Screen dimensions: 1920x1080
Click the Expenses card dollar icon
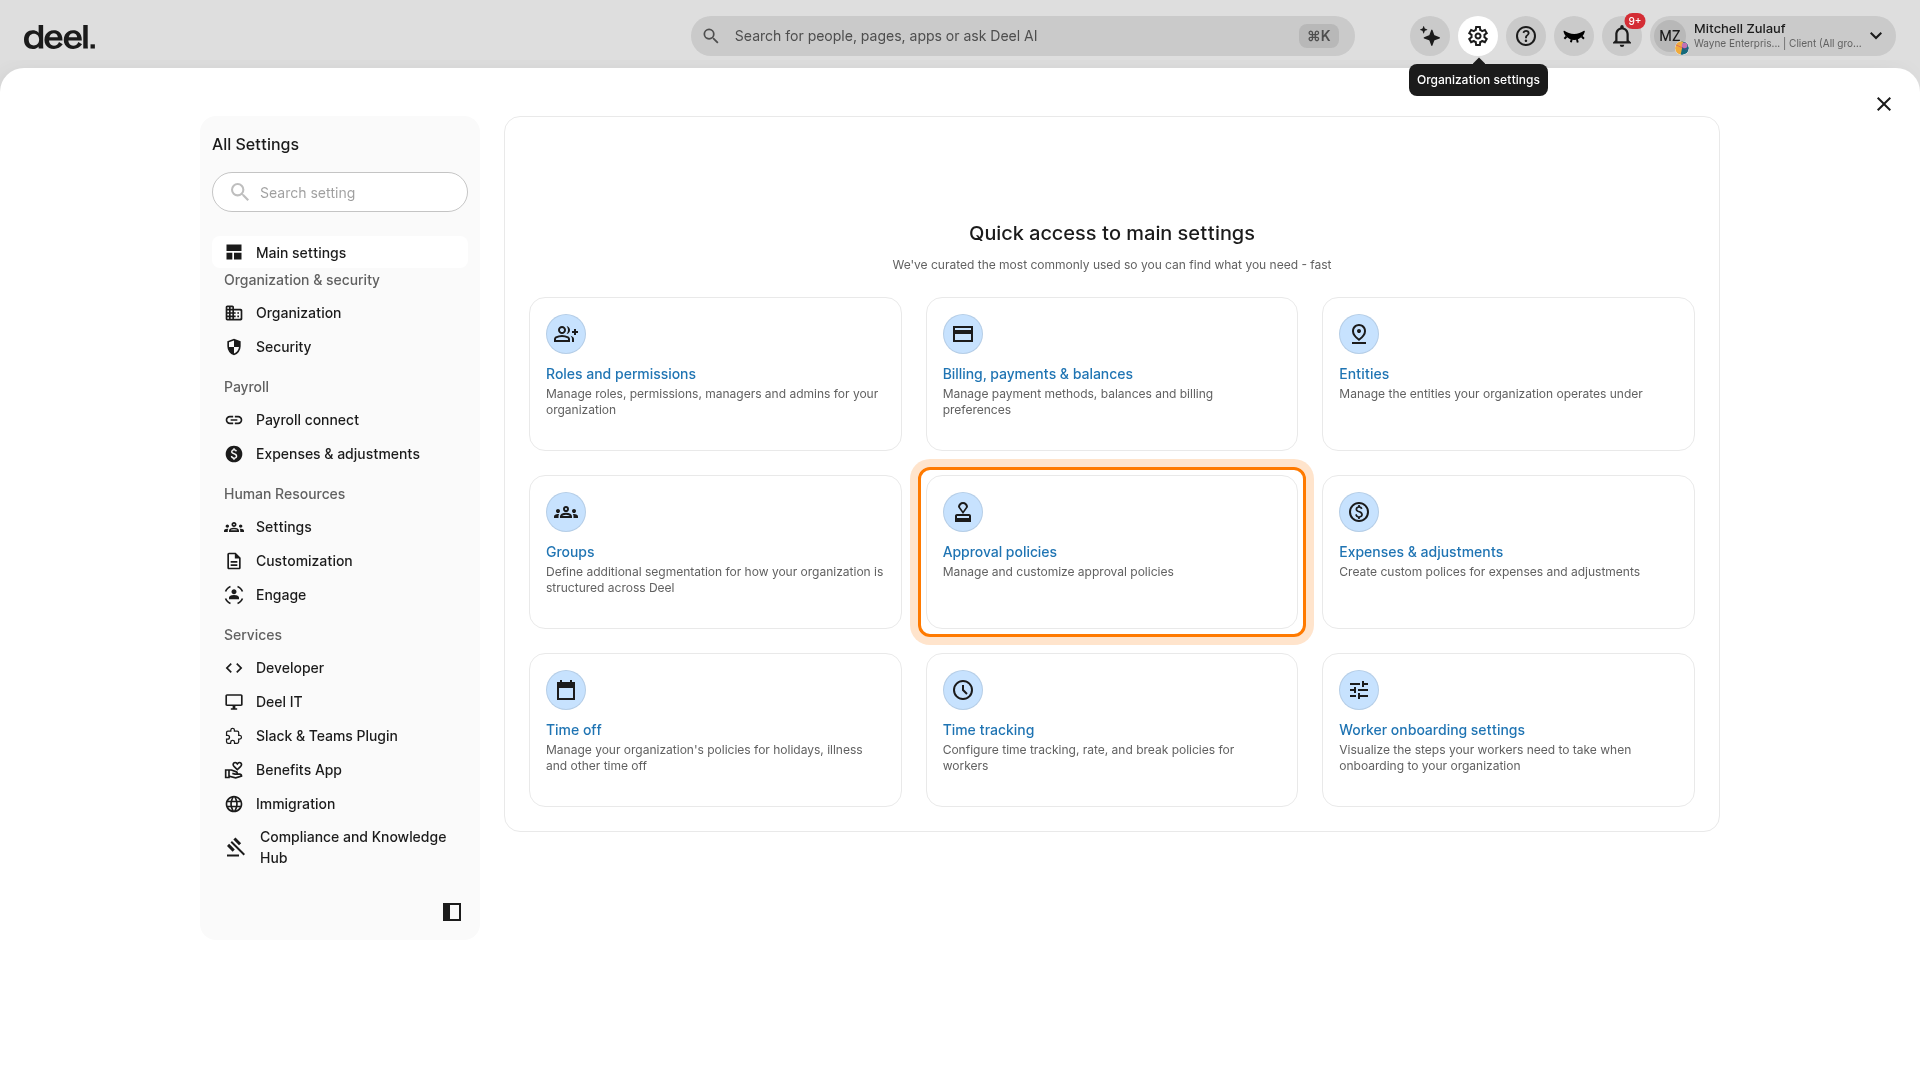(1359, 512)
